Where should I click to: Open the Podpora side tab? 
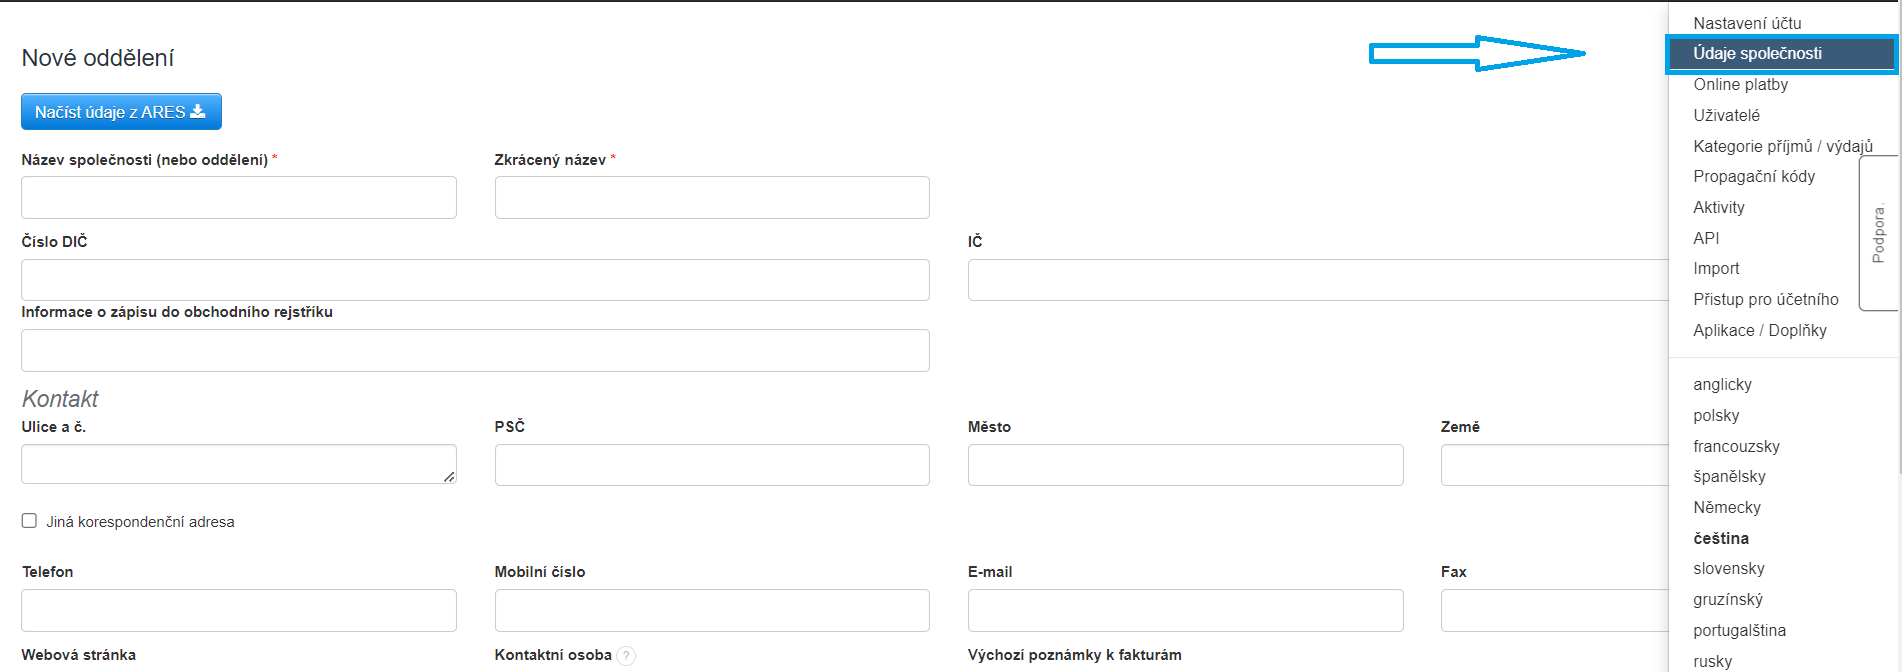(1878, 233)
